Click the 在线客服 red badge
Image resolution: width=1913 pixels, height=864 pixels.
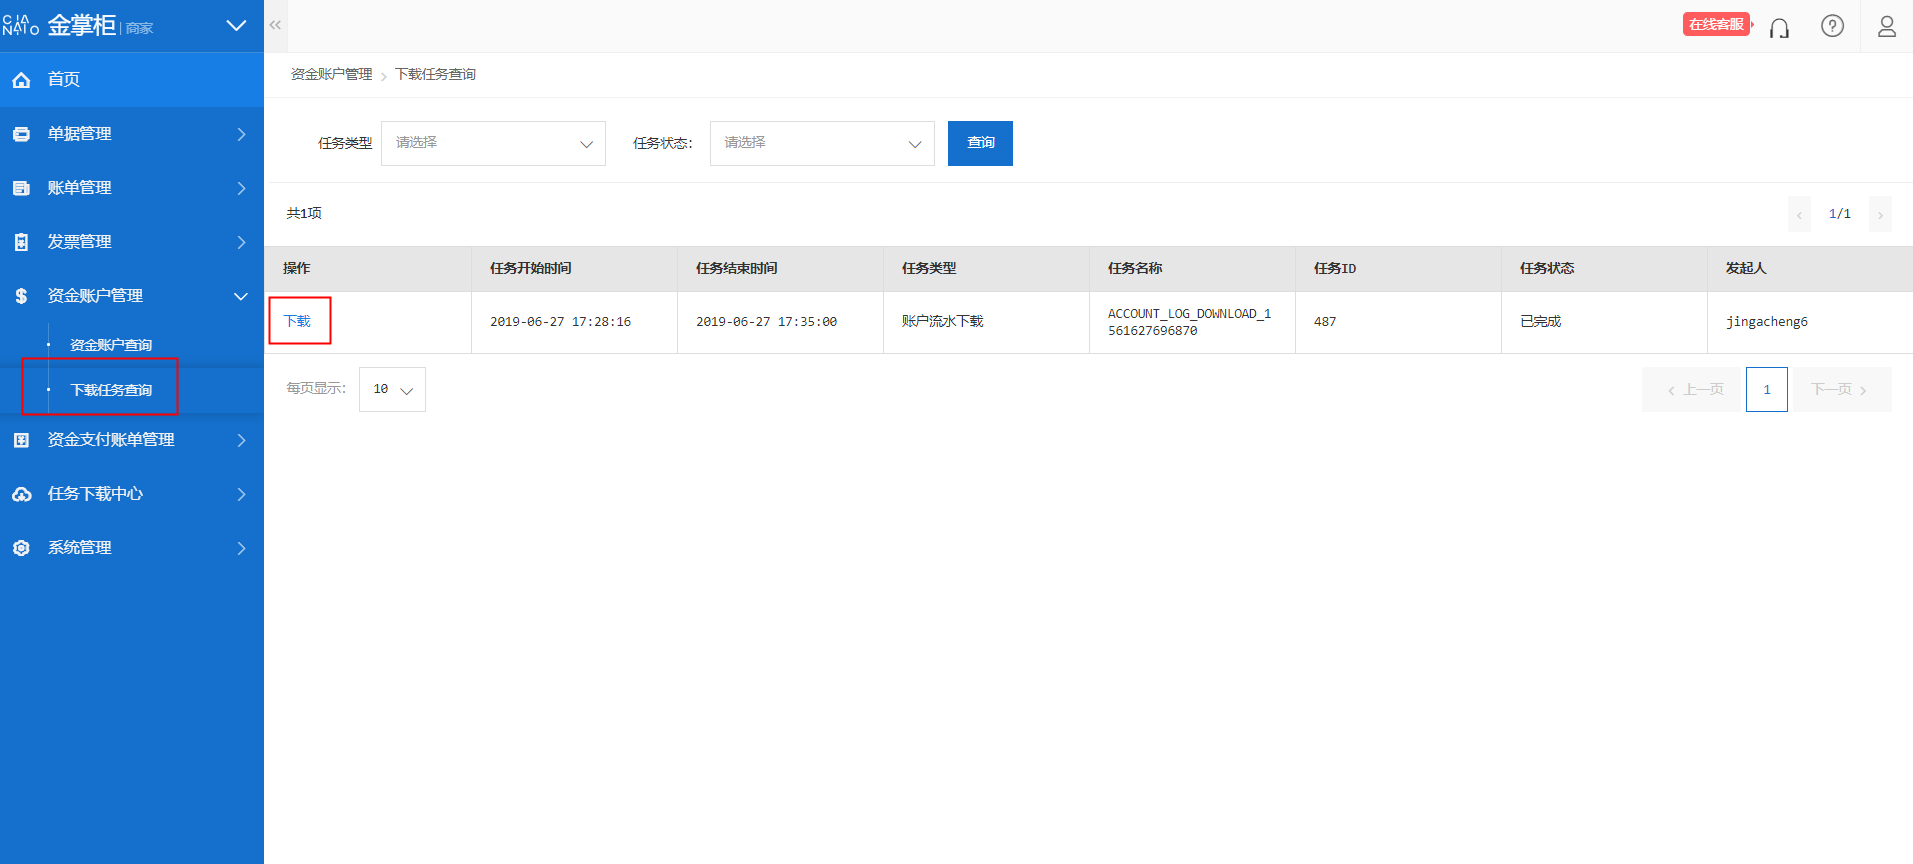(1716, 24)
